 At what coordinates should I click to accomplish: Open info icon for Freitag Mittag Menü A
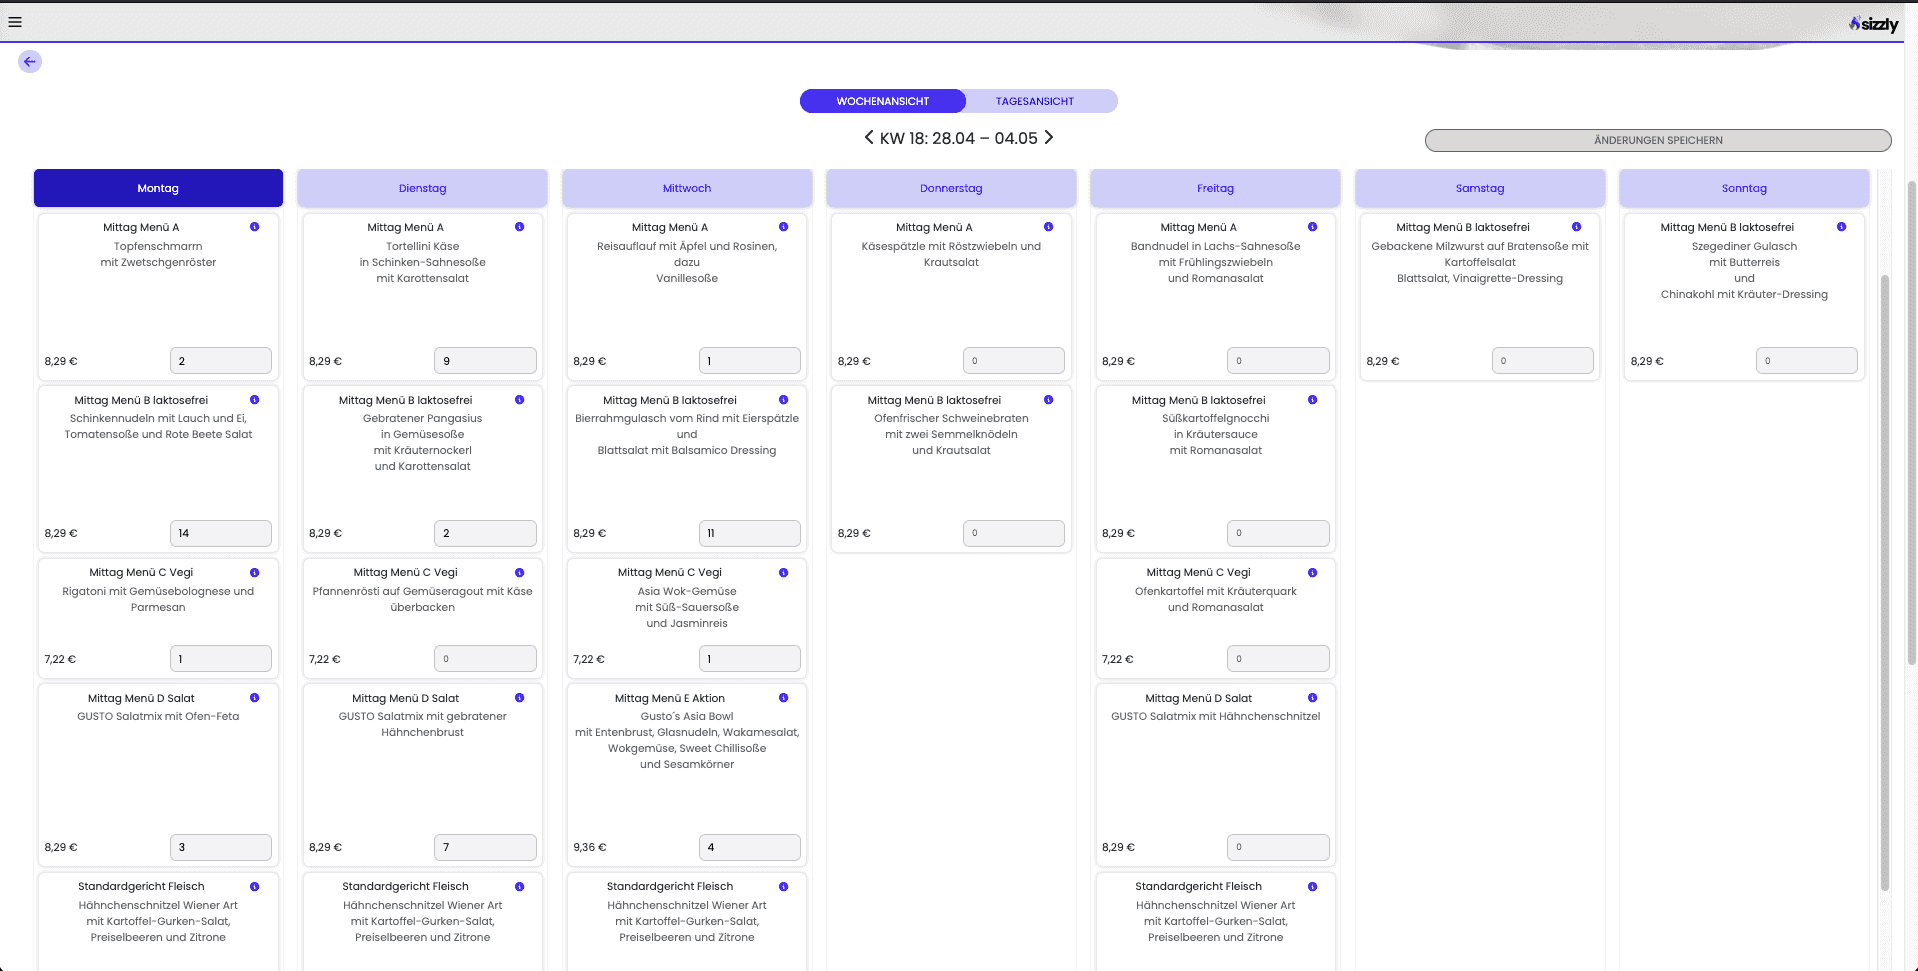[1312, 227]
